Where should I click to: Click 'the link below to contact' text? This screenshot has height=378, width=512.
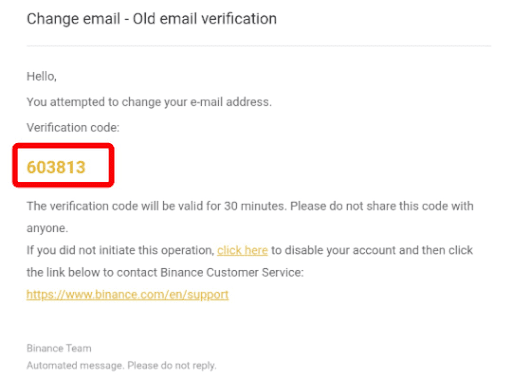coord(92,273)
